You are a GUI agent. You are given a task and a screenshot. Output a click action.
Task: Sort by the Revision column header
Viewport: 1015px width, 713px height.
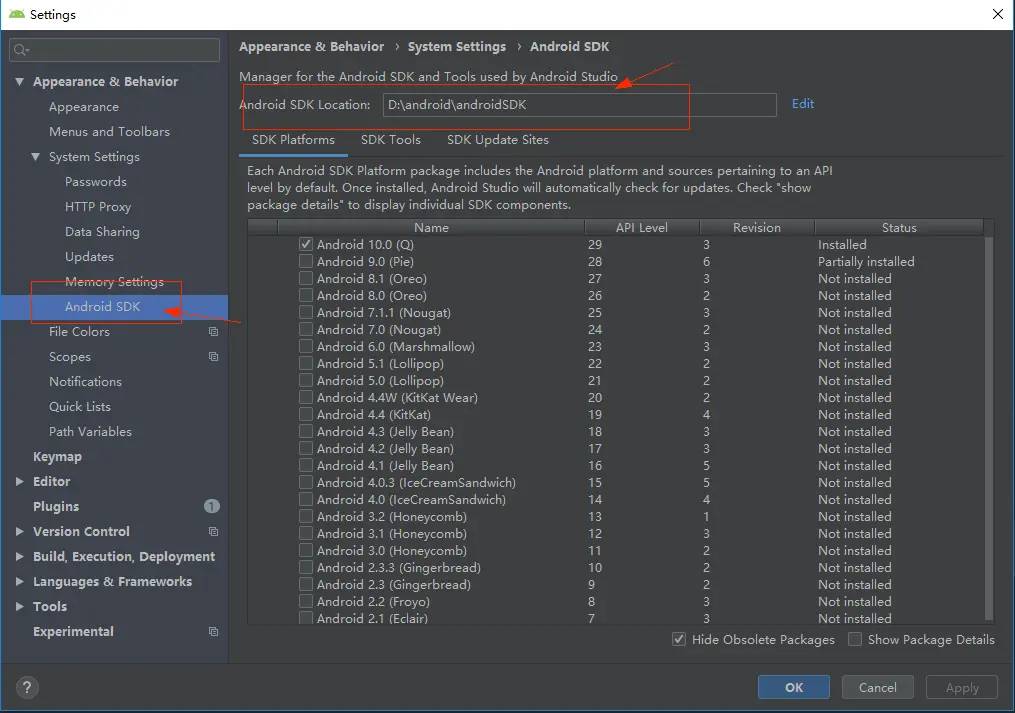tap(757, 227)
